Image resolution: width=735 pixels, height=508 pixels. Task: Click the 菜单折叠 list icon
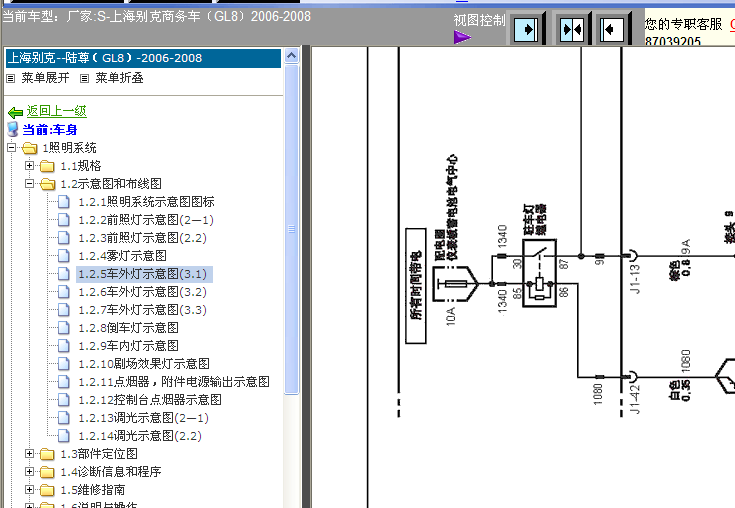pos(84,78)
